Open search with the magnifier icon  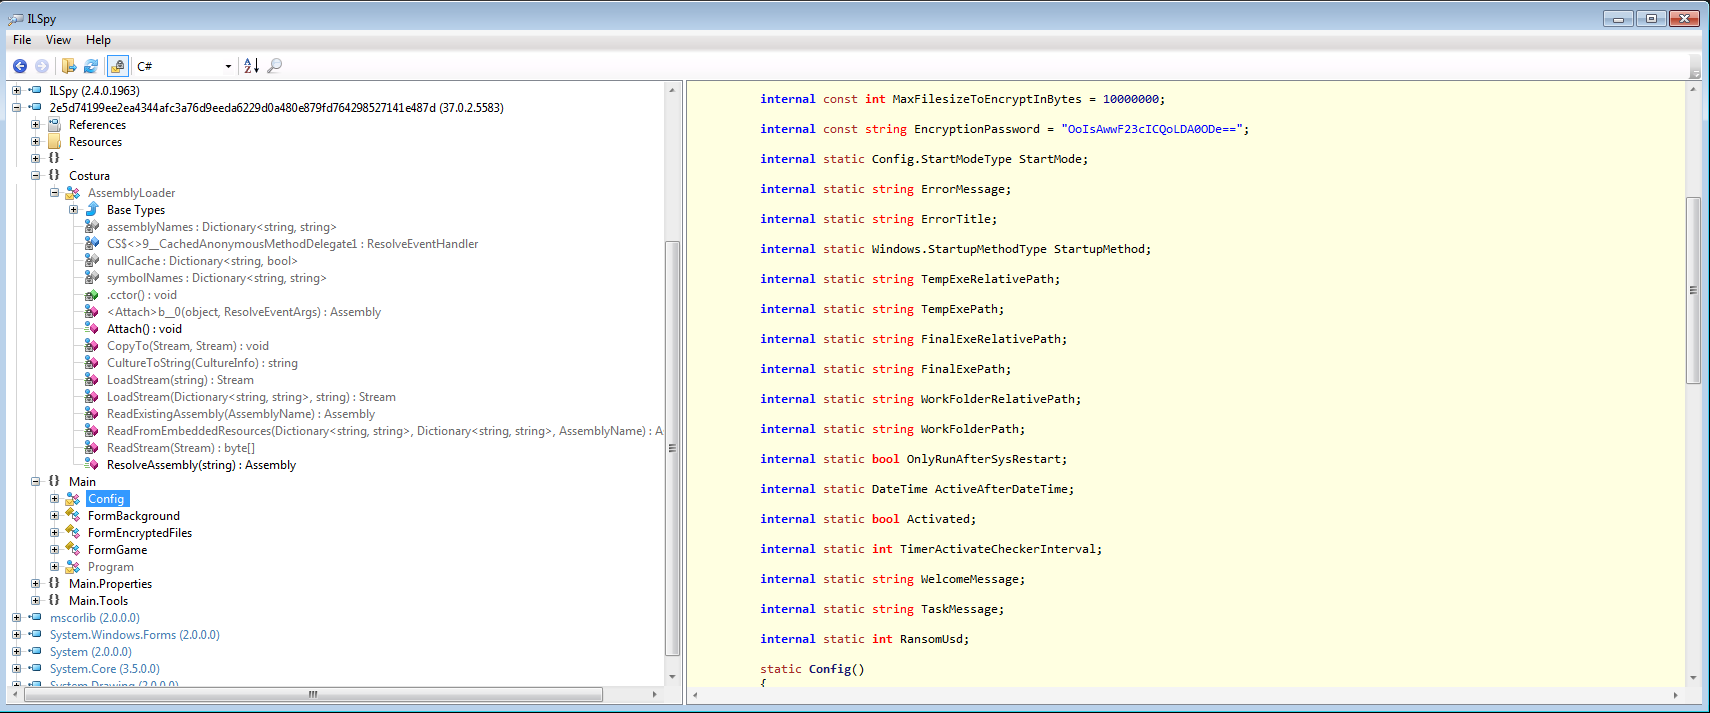coord(275,66)
